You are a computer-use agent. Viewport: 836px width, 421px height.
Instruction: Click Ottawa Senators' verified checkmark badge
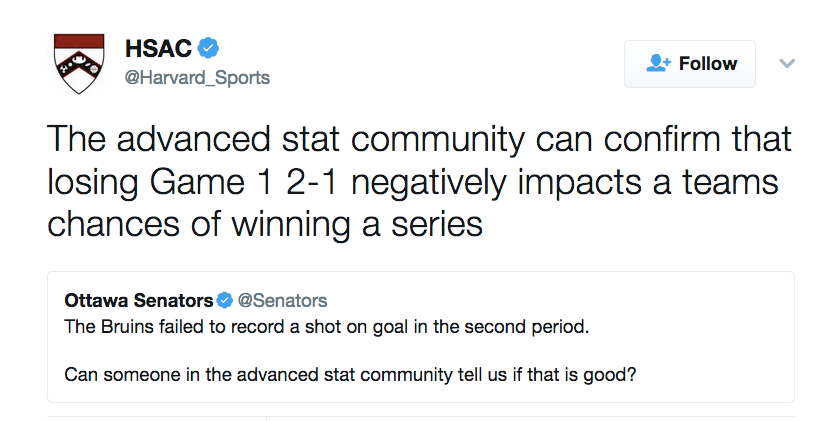pyautogui.click(x=224, y=301)
